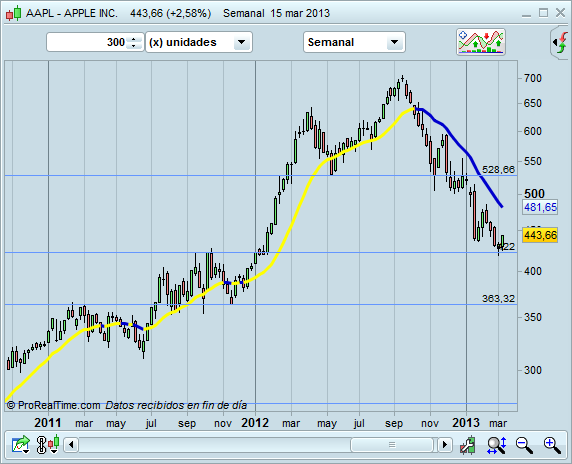This screenshot has height=464, width=572.
Task: Click the magnifier auto-fit zoom icon
Action: [497, 445]
